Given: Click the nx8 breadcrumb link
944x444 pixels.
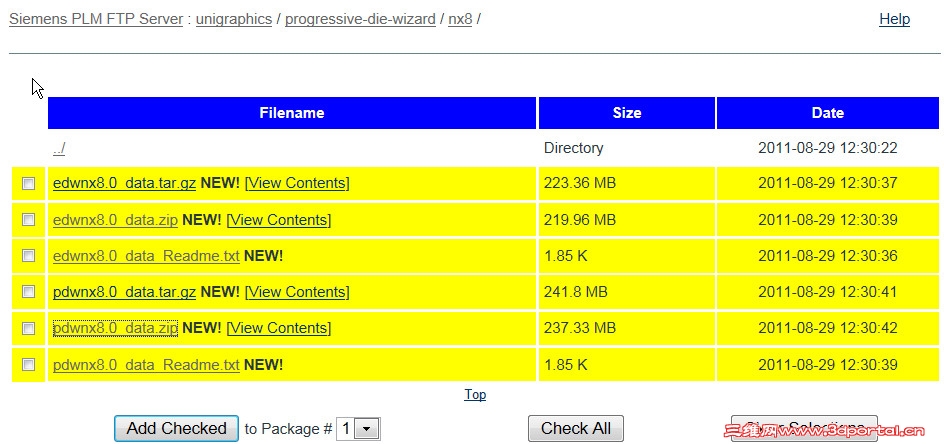Looking at the screenshot, I should [x=460, y=19].
